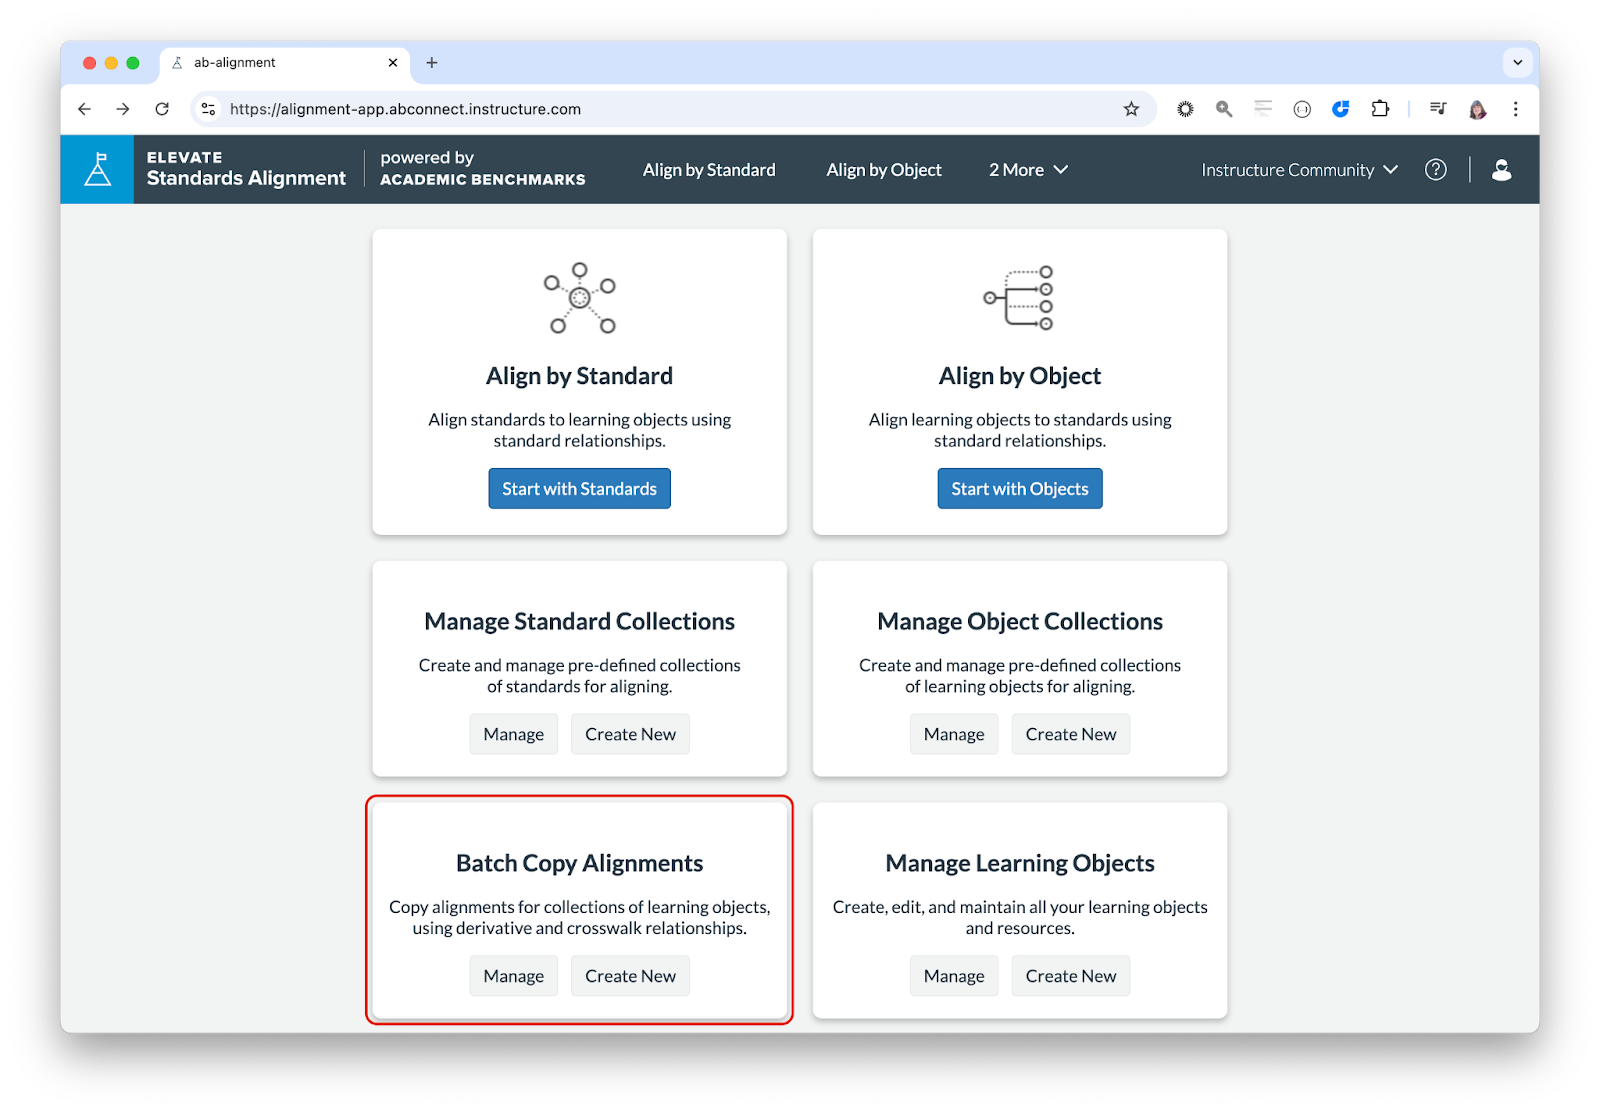Open the site information icon in address bar

[x=208, y=109]
